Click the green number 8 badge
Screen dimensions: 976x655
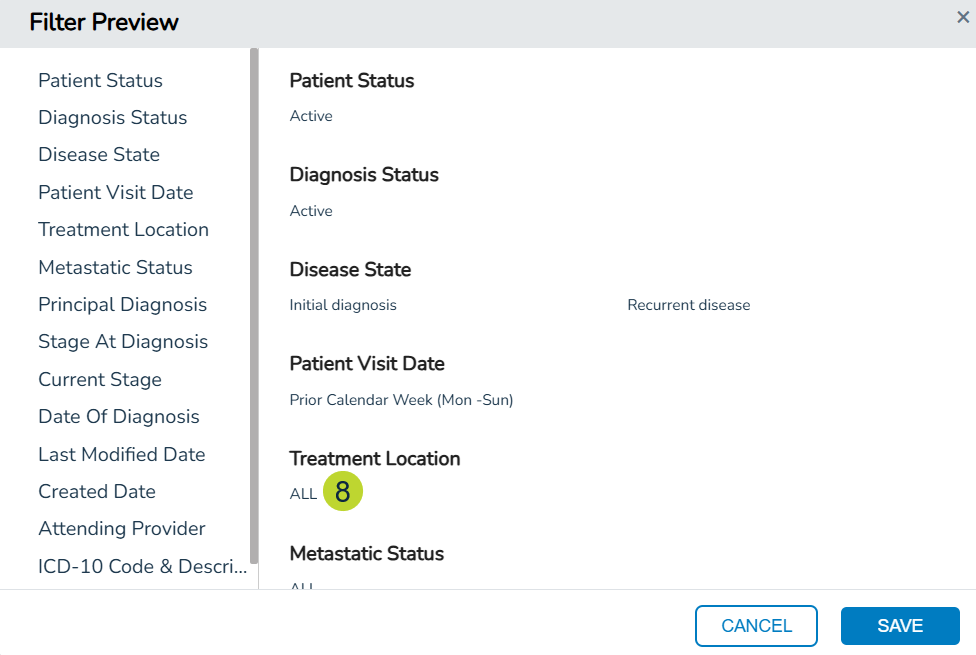click(x=343, y=492)
